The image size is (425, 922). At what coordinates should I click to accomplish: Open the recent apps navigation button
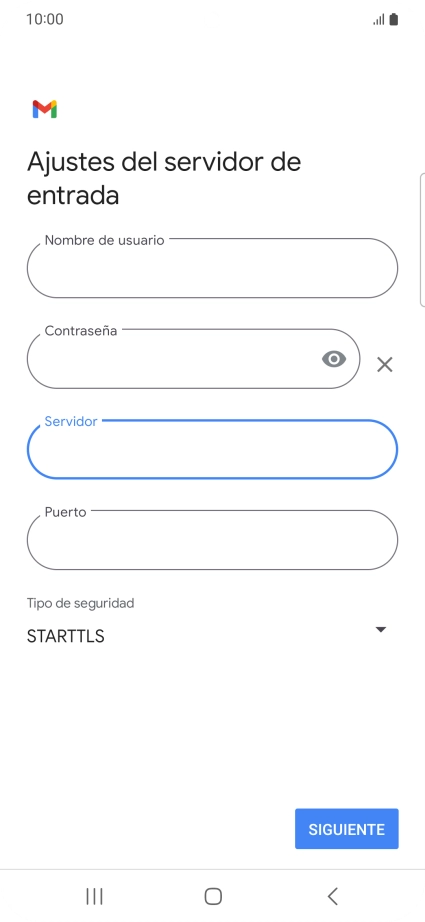(94, 896)
